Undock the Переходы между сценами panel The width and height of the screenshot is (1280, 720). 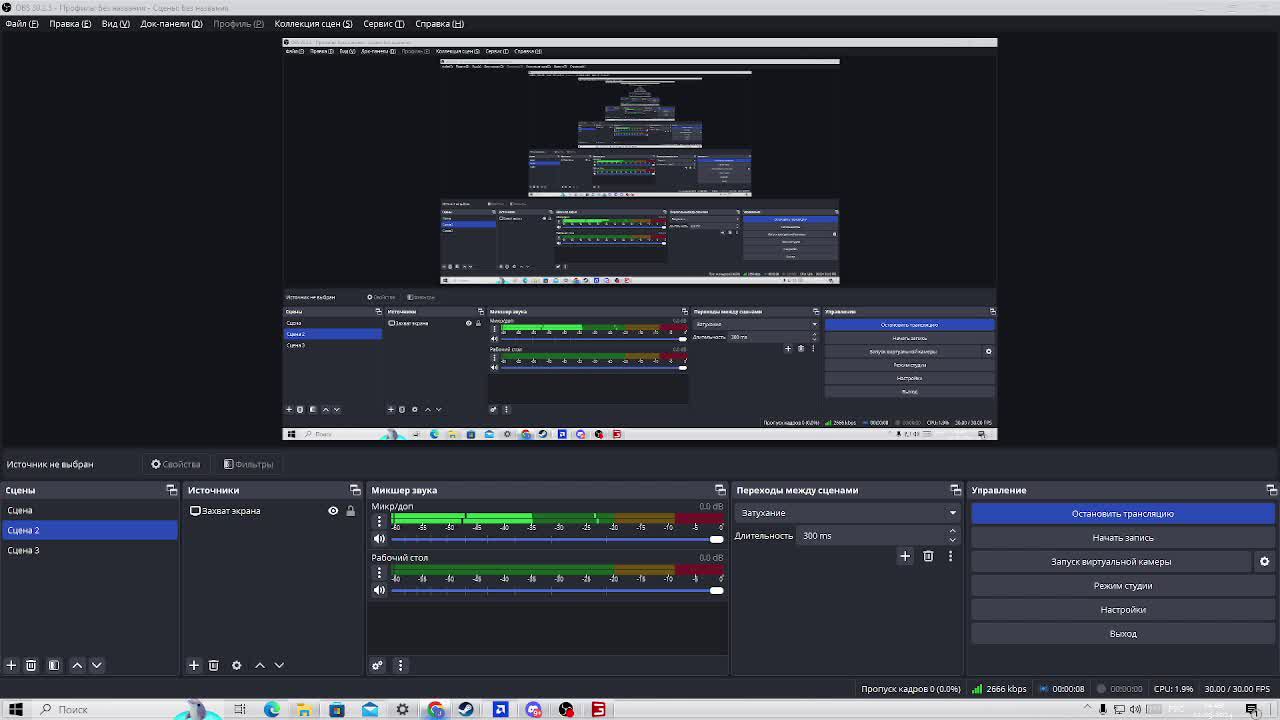(x=955, y=490)
